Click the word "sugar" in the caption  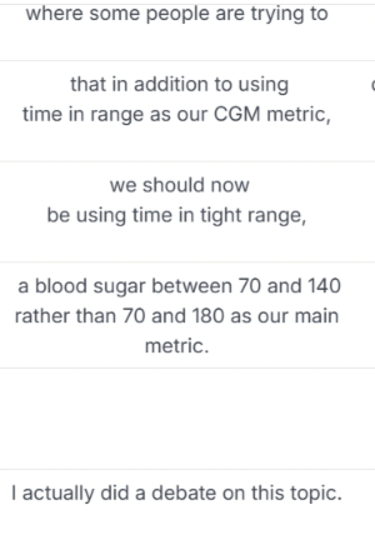click(x=119, y=287)
